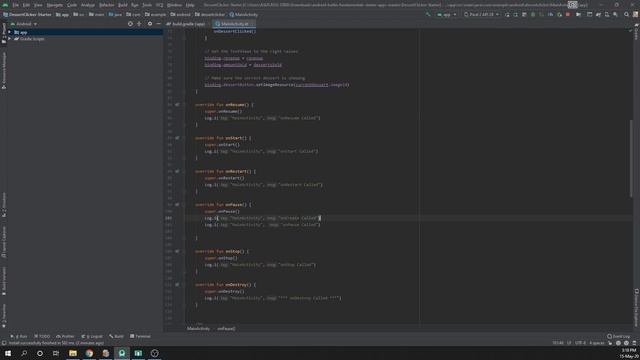
Task: Hide the Project panel with minus icon
Action: [158, 24]
